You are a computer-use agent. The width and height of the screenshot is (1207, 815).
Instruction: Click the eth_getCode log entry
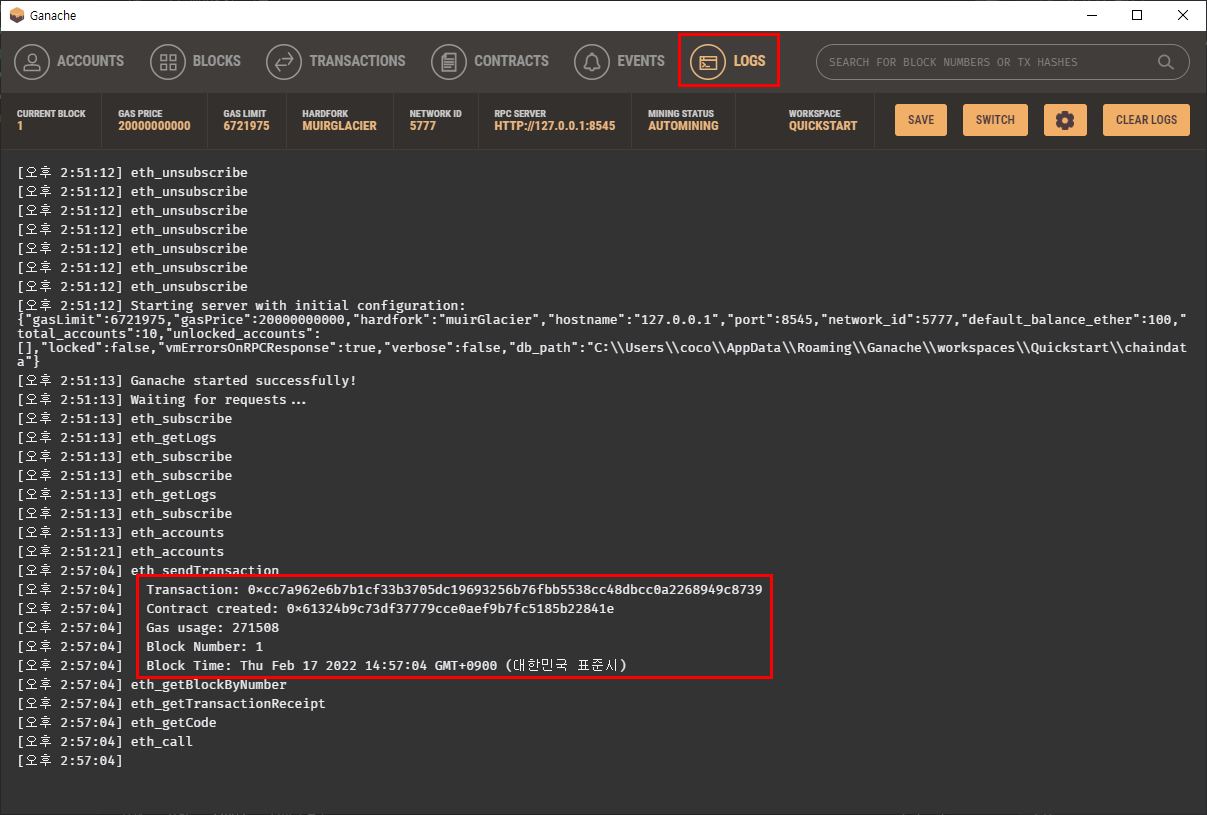174,723
